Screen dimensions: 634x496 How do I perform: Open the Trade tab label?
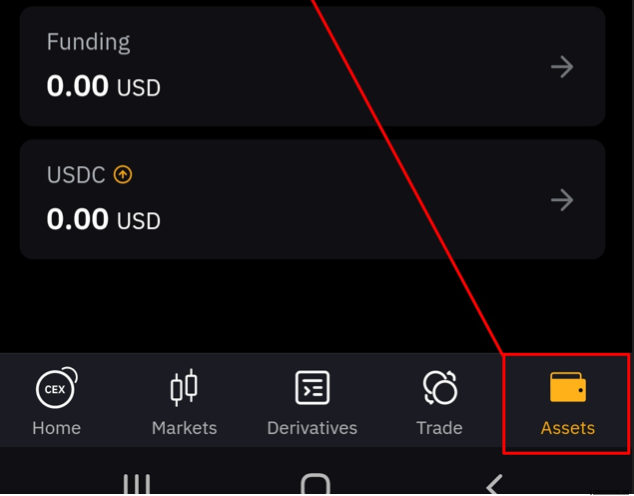pyautogui.click(x=440, y=428)
